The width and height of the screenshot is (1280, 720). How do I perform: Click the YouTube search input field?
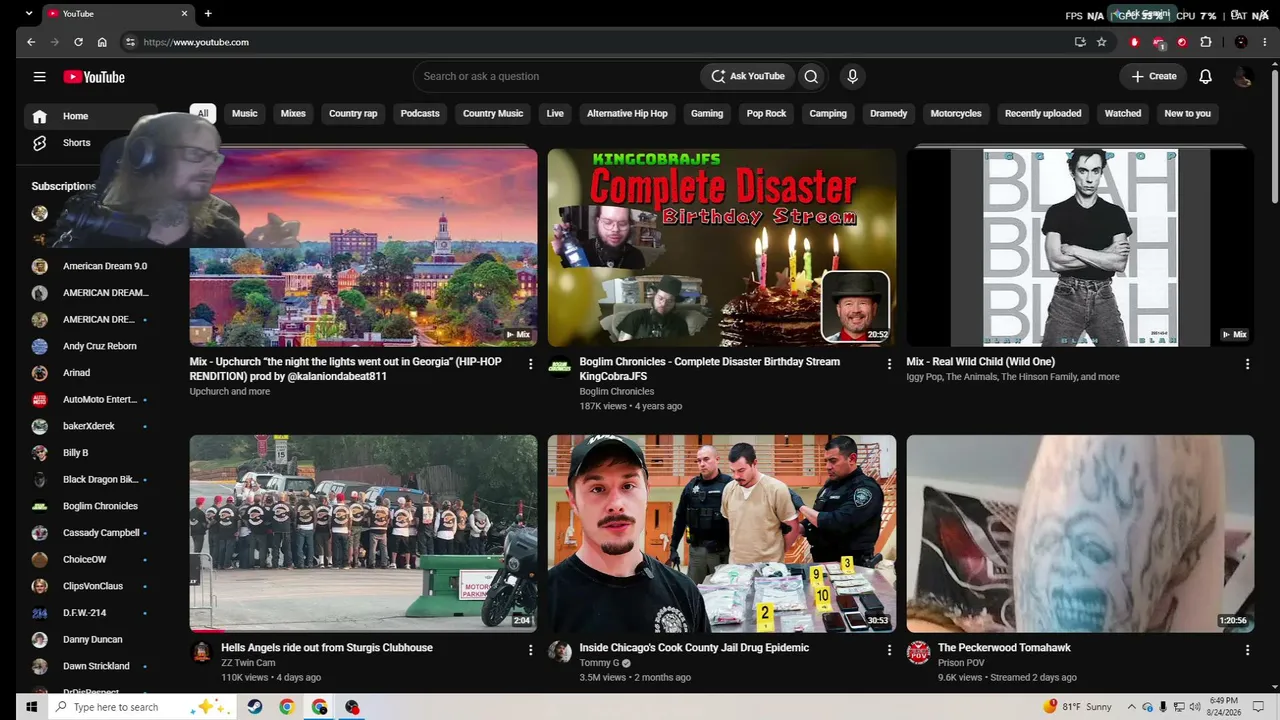point(558,76)
